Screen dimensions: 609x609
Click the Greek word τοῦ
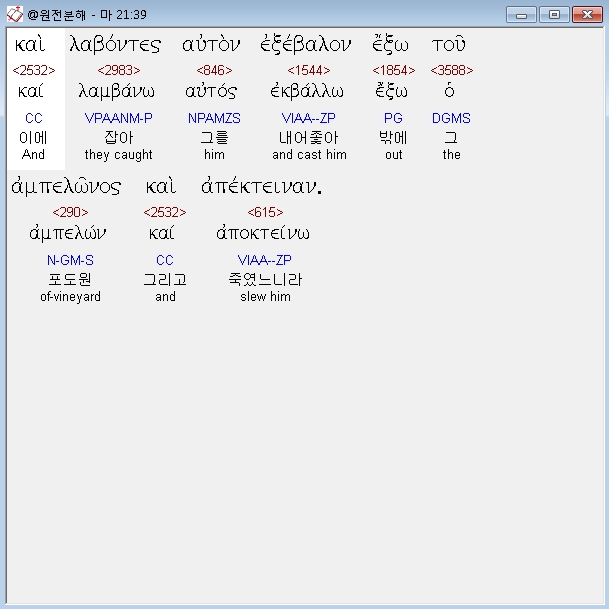[449, 44]
